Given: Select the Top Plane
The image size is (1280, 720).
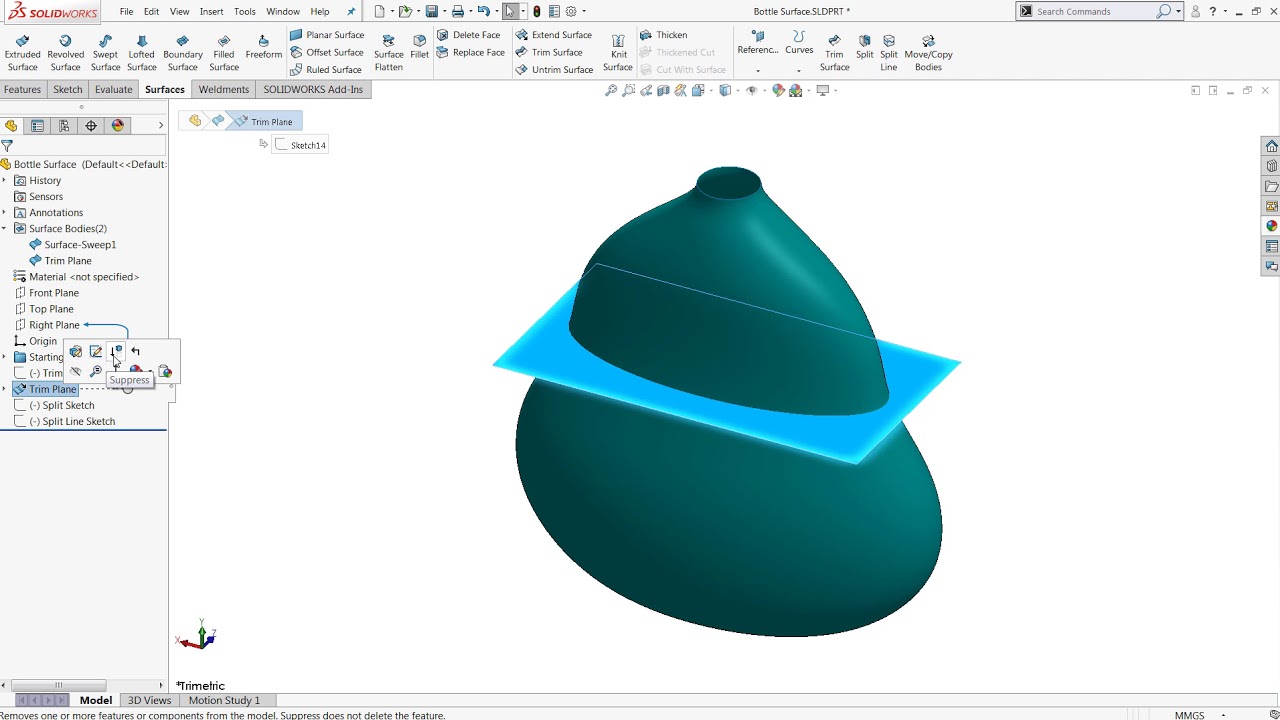Looking at the screenshot, I should point(44,309).
